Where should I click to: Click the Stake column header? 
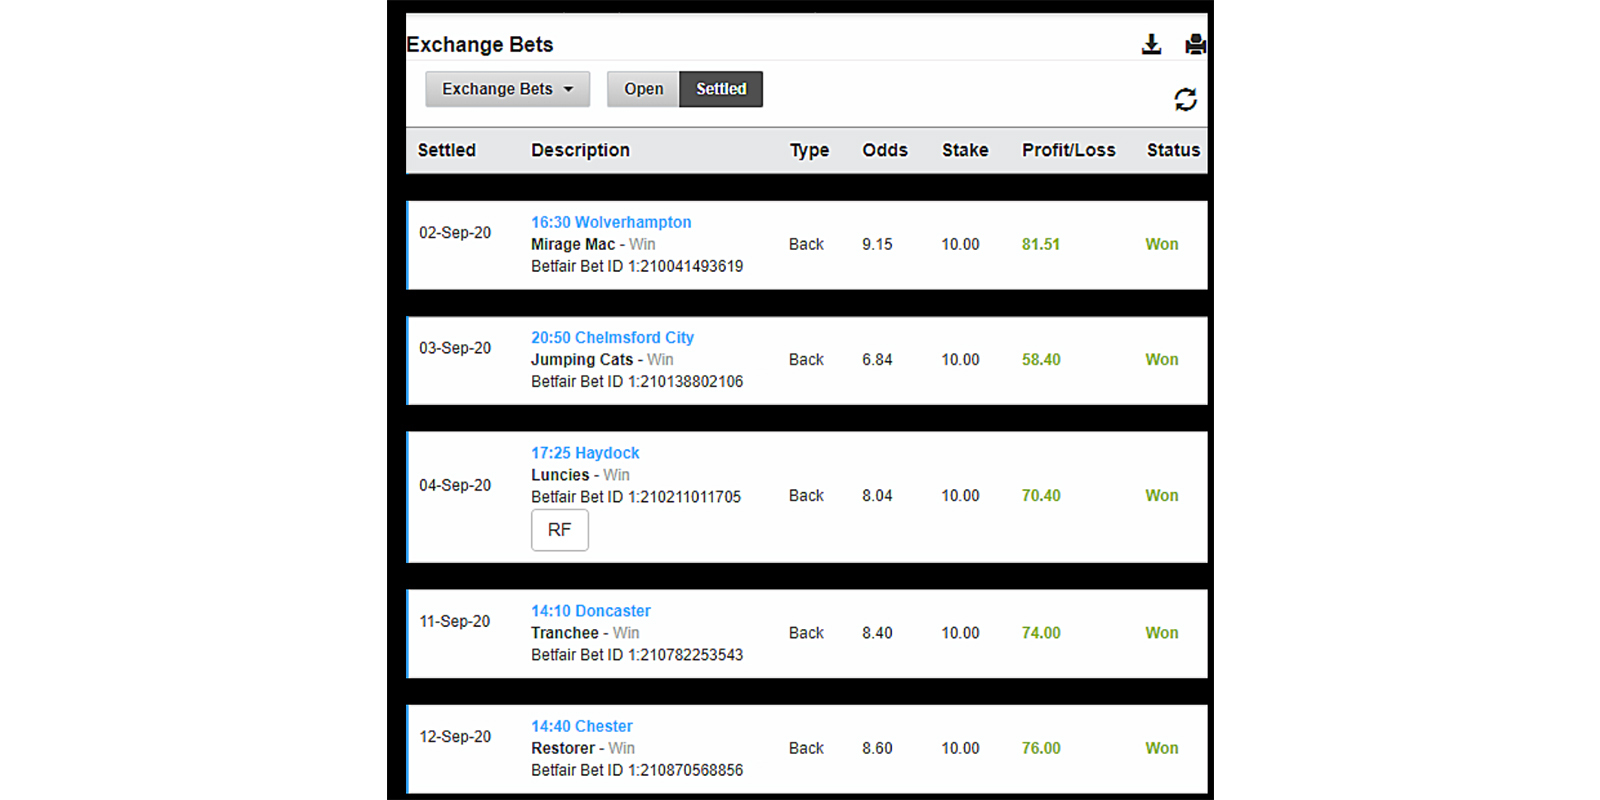[965, 150]
